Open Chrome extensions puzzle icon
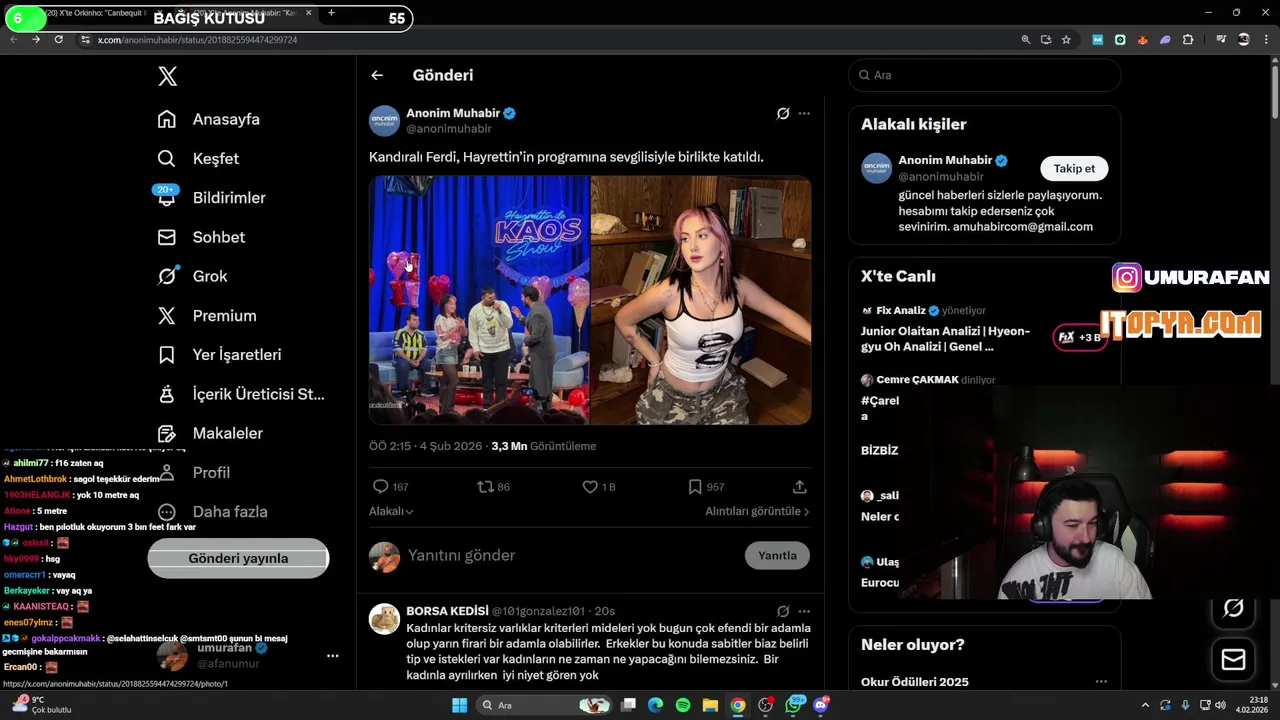1280x720 pixels. pos(1188,40)
